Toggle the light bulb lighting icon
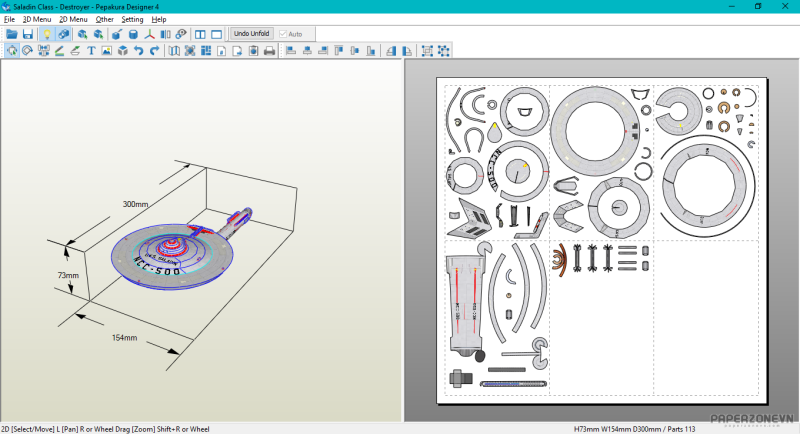This screenshot has height=434, width=800. pos(46,34)
